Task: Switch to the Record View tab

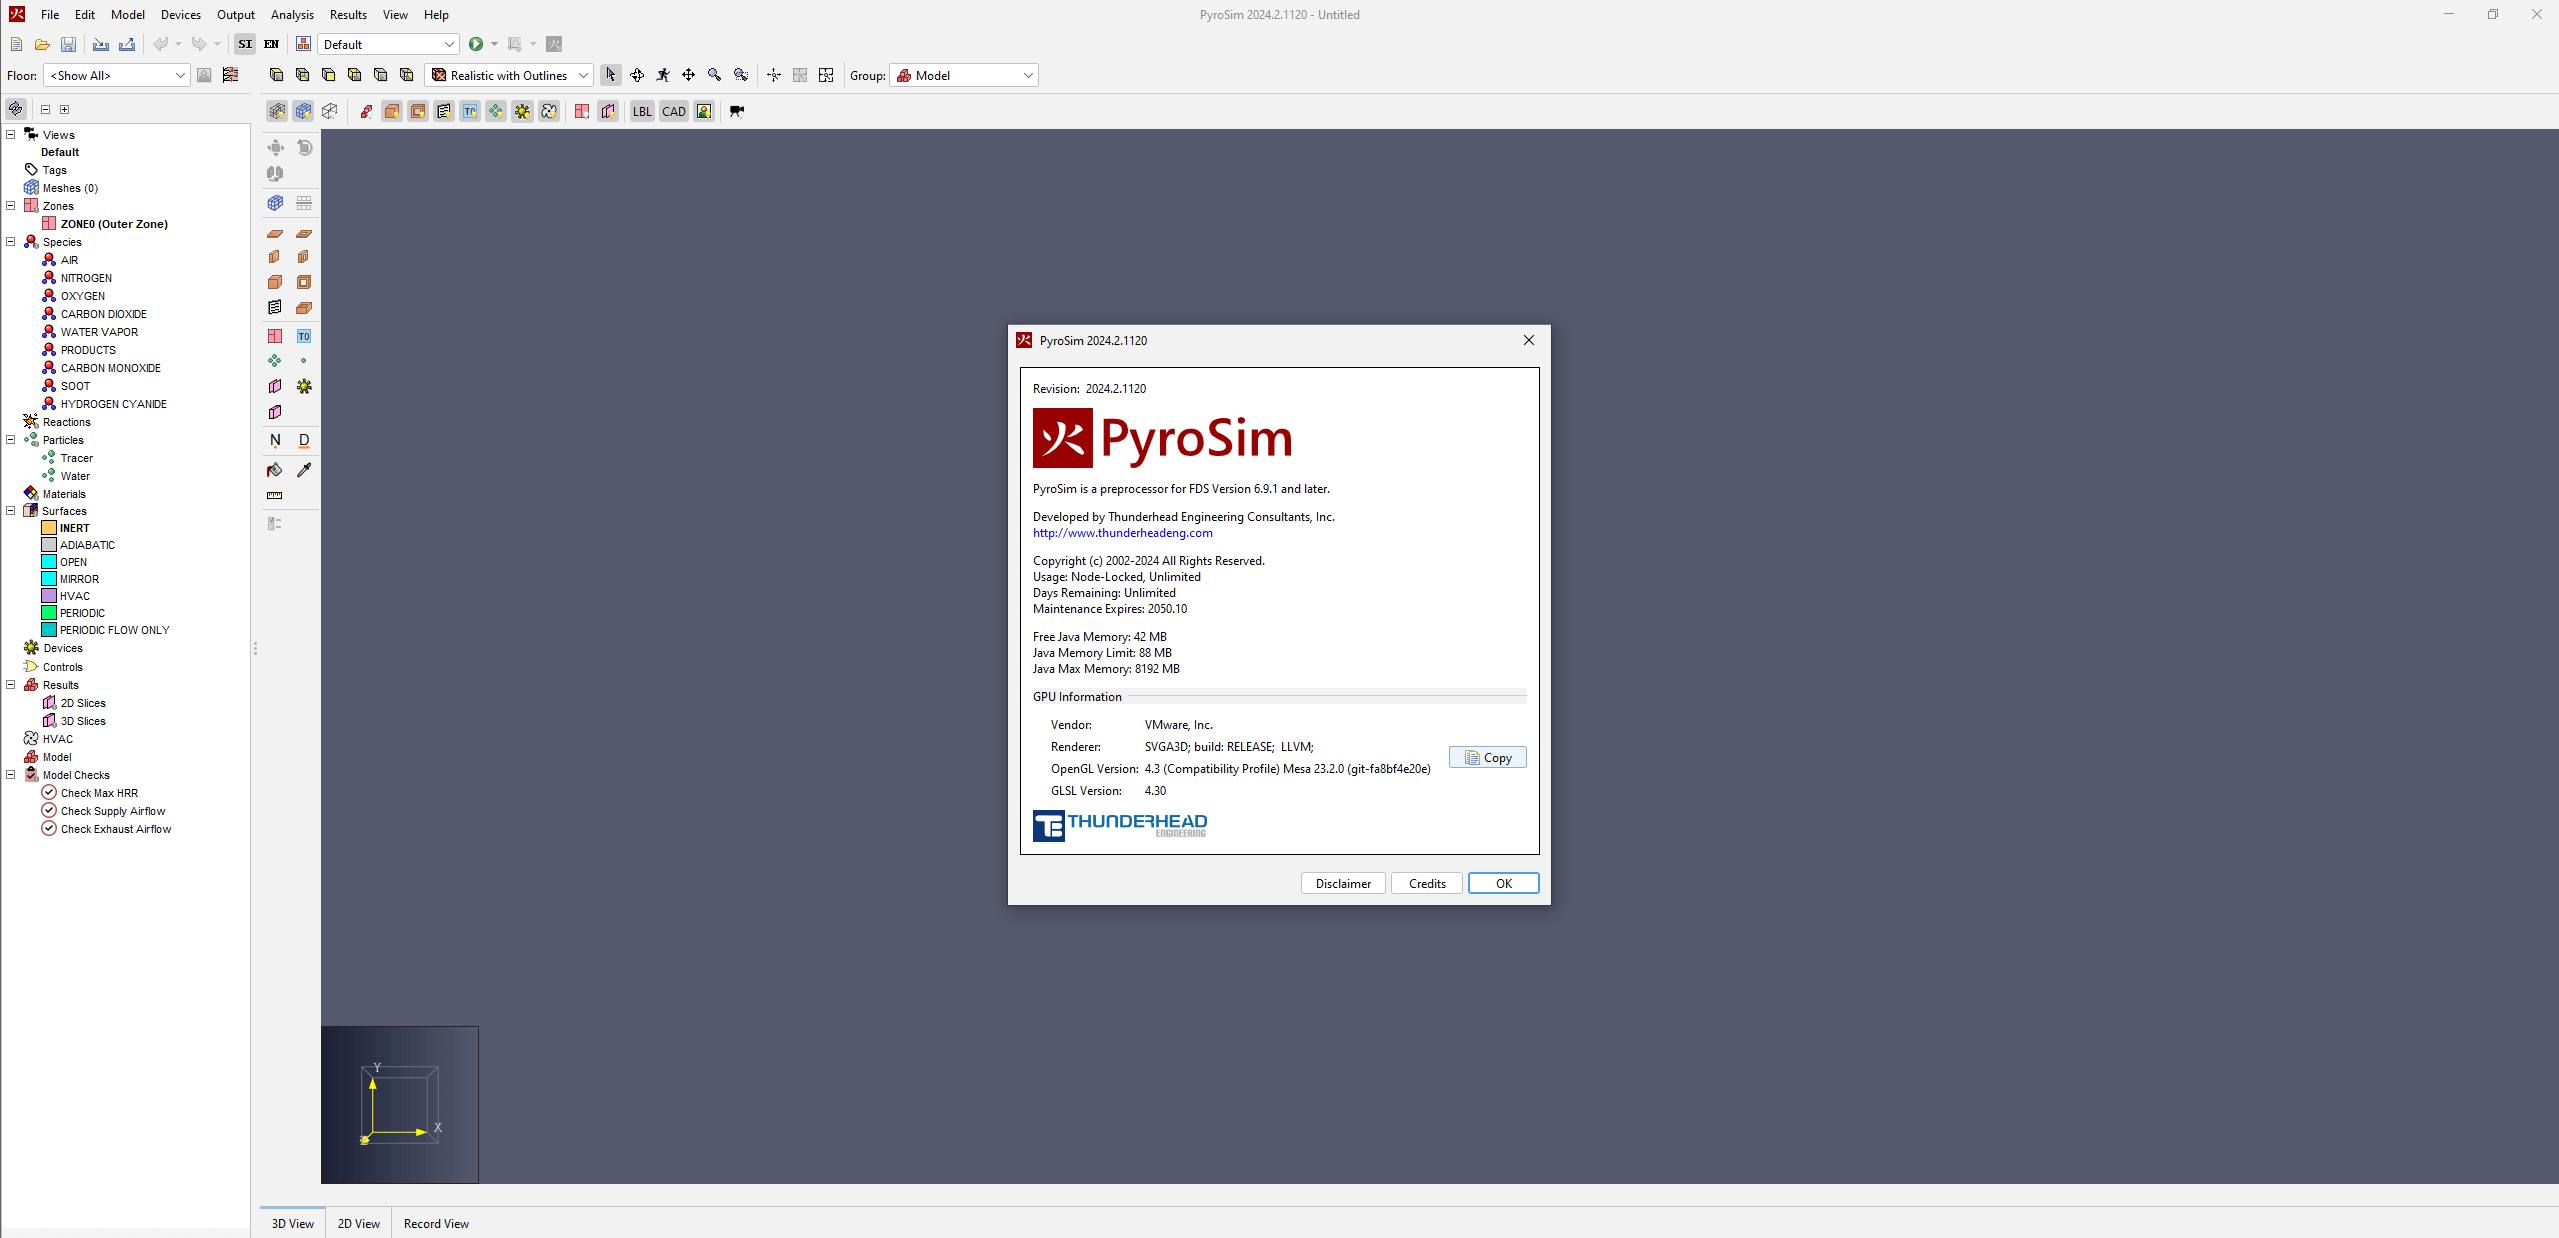Action: coord(436,1223)
